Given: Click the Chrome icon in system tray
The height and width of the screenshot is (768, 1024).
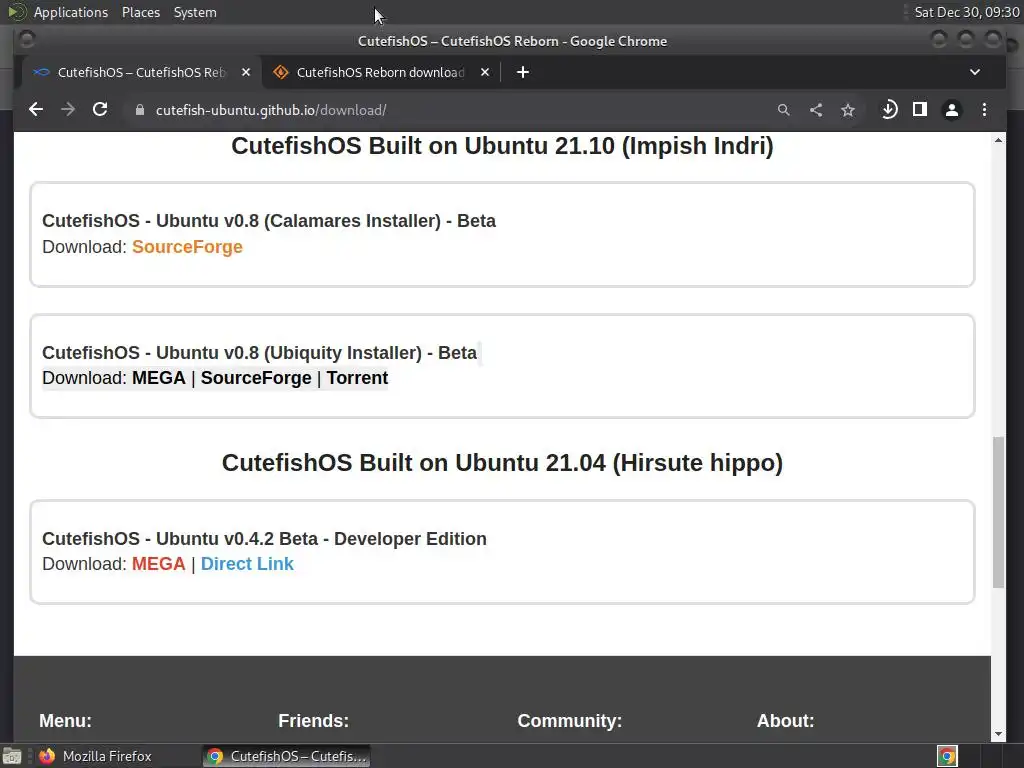Looking at the screenshot, I should (947, 756).
